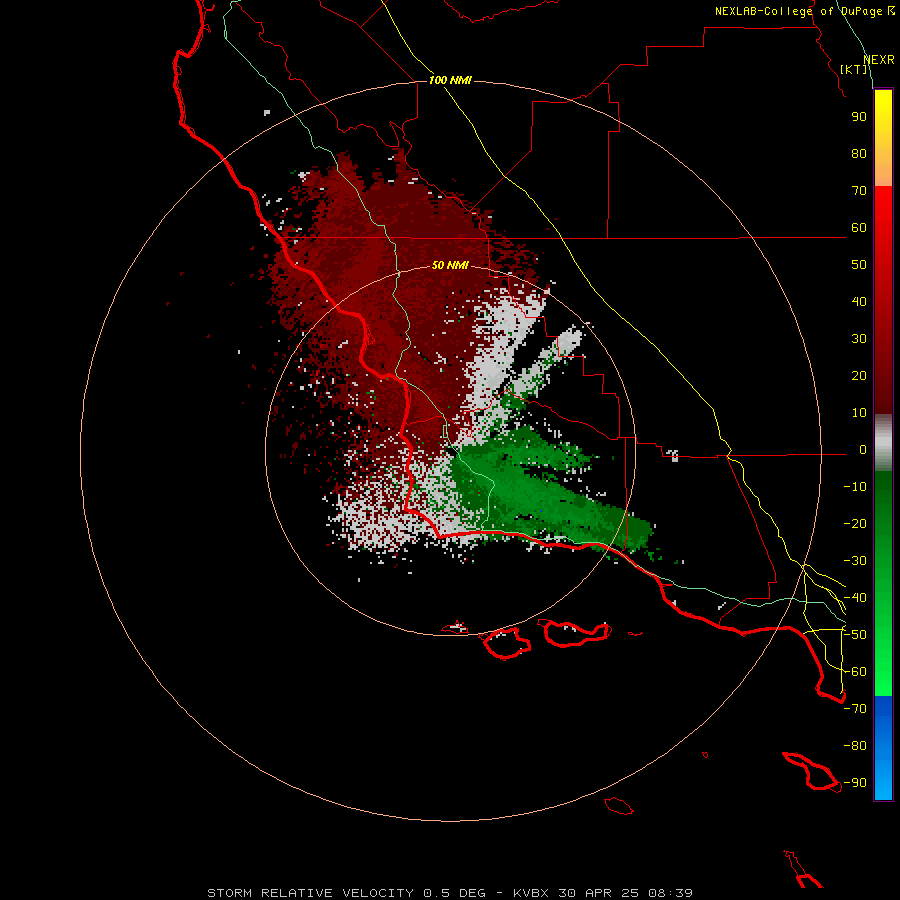The image size is (900, 900).
Task: Click the '40' value on velocity scale
Action: point(859,302)
